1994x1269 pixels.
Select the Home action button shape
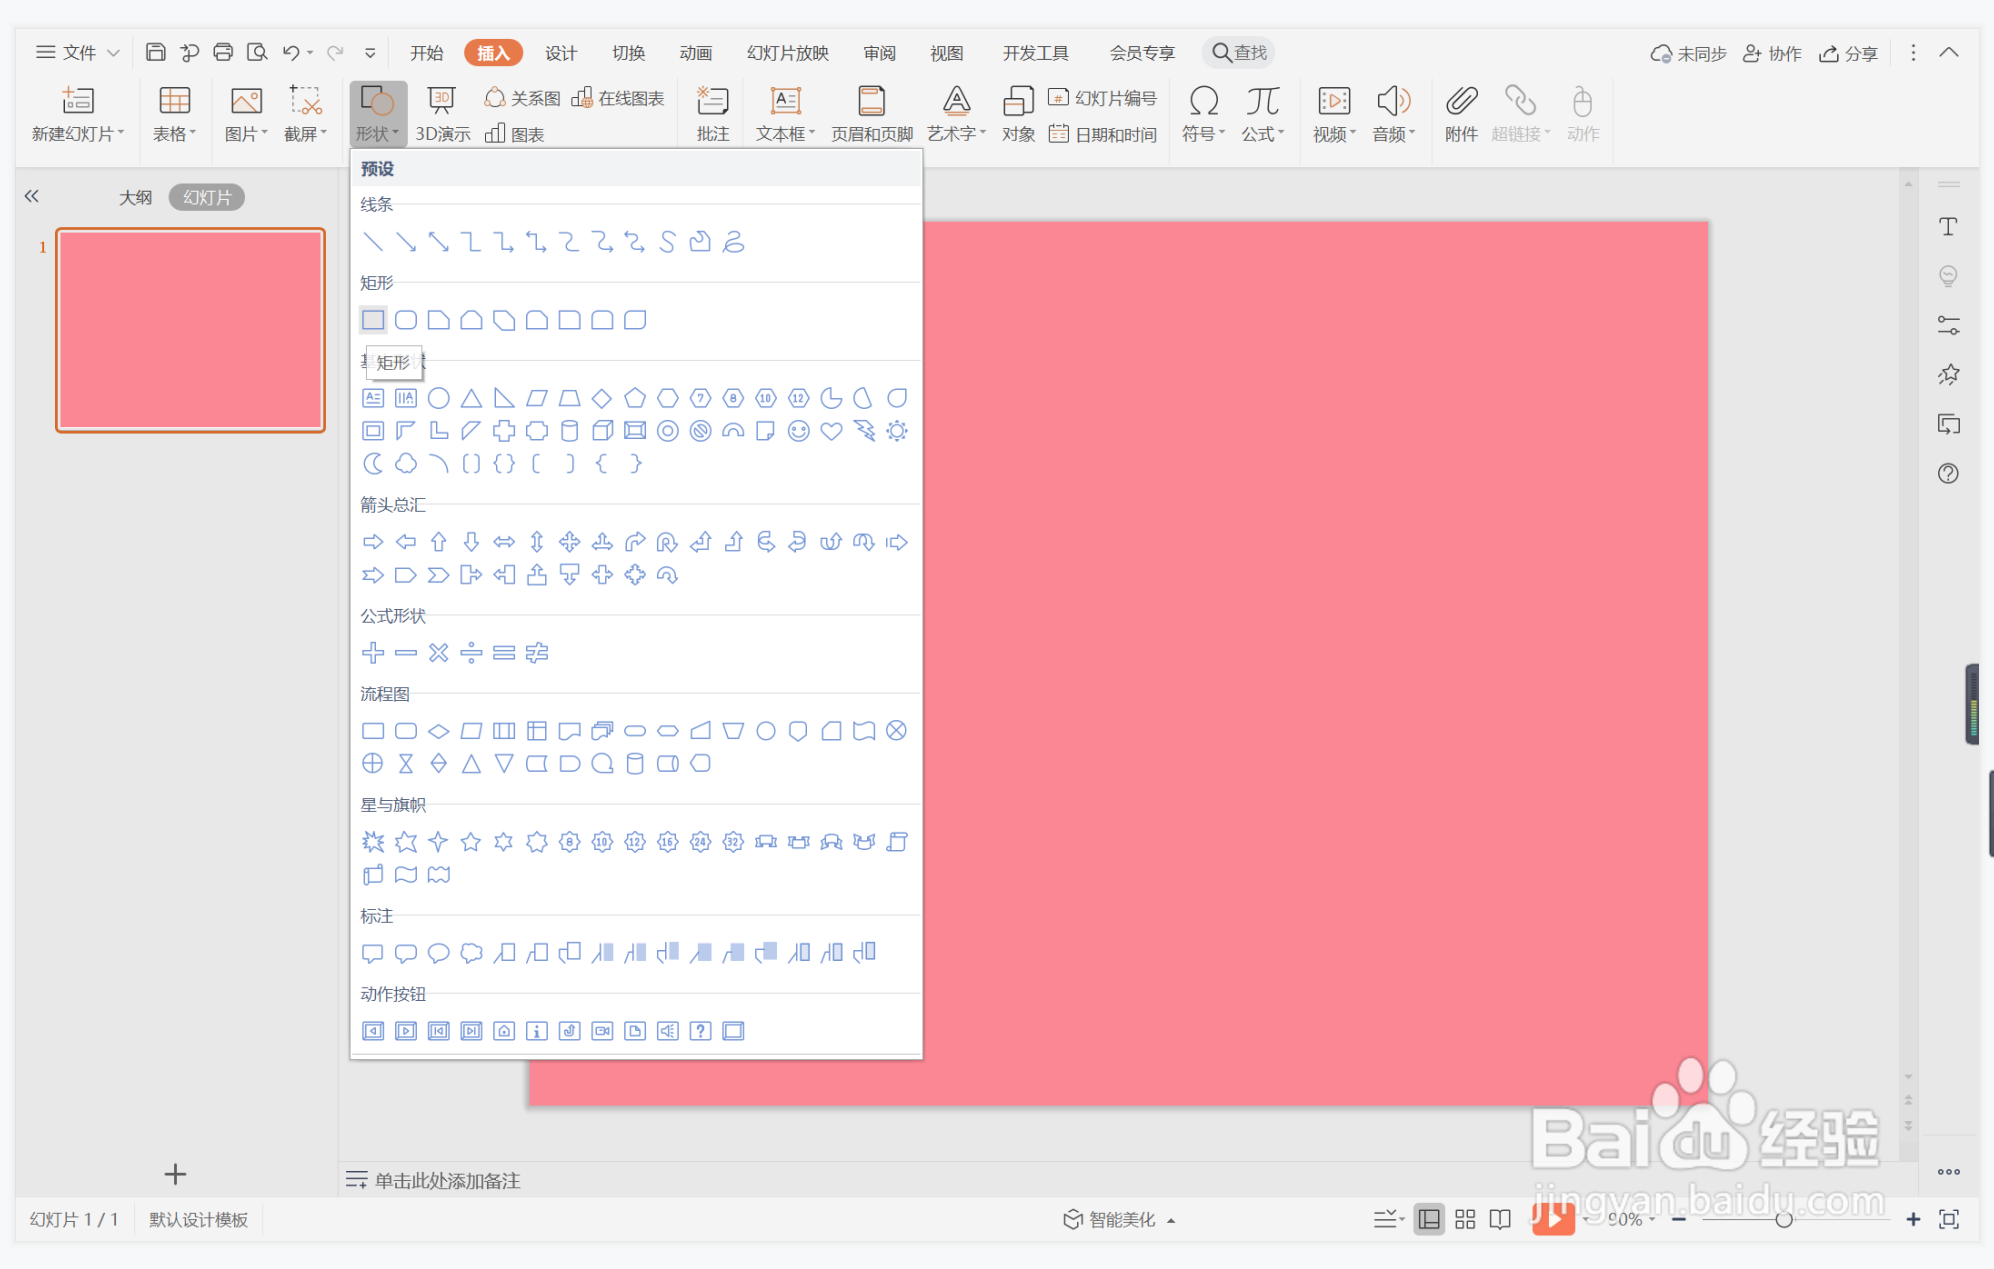point(504,1031)
